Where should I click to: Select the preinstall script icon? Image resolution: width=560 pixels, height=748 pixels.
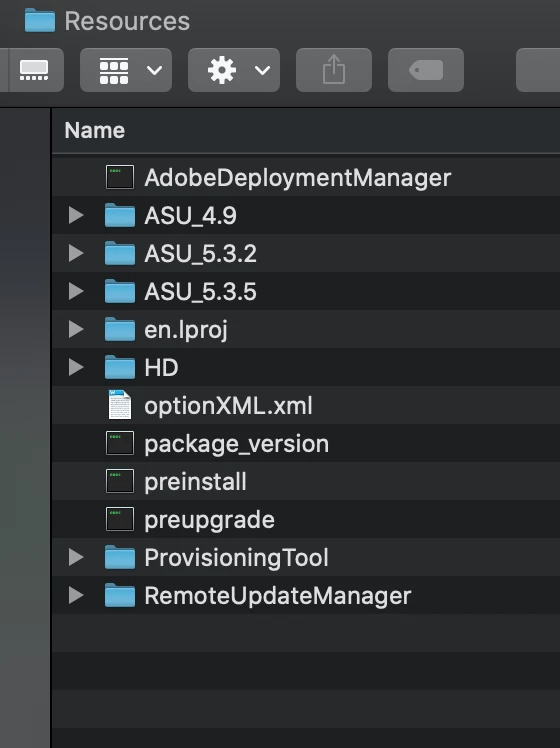click(120, 481)
